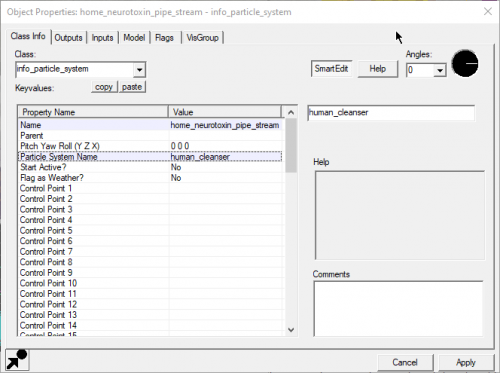Select the Pitch Yaw Roll property row
Image resolution: width=500 pixels, height=373 pixels.
(150, 146)
